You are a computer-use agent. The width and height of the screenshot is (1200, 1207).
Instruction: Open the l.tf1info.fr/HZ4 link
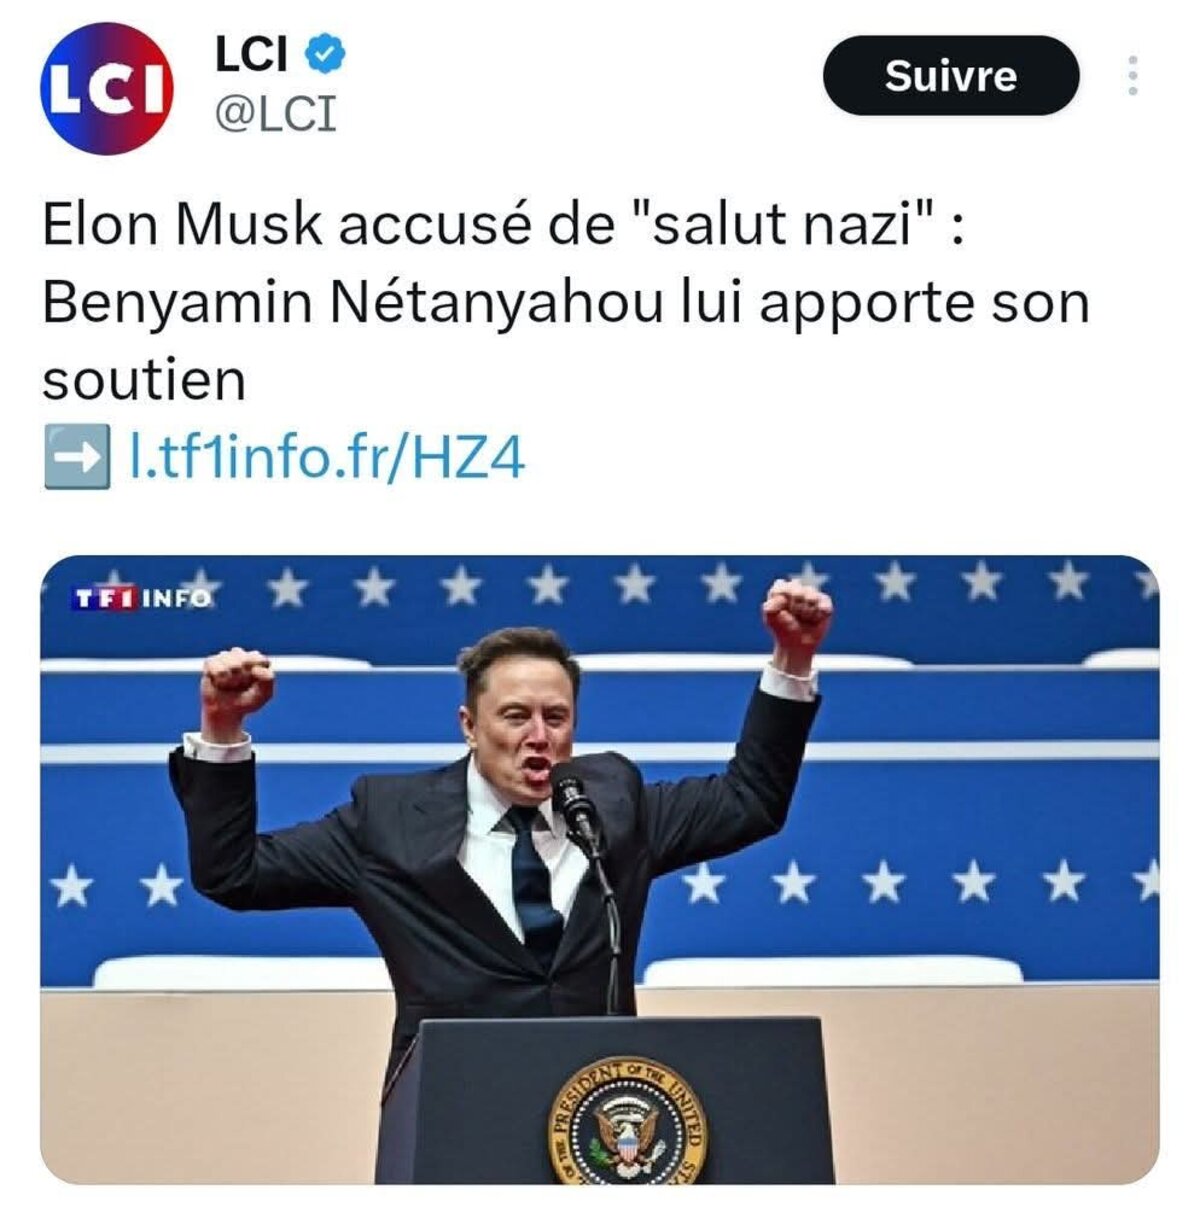[x=328, y=458]
